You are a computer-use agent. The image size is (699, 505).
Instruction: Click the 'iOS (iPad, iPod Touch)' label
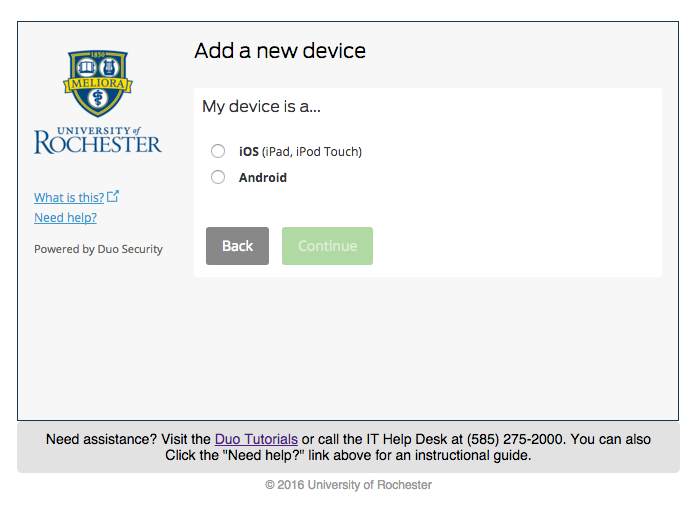coord(300,152)
